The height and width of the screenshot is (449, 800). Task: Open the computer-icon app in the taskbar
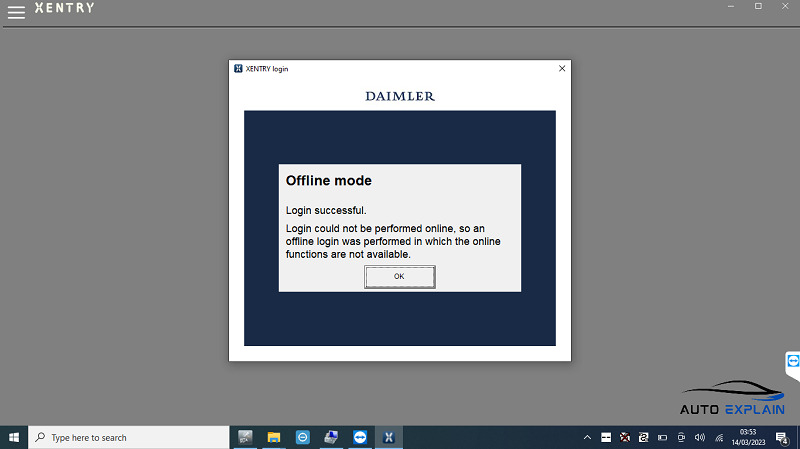click(331, 437)
